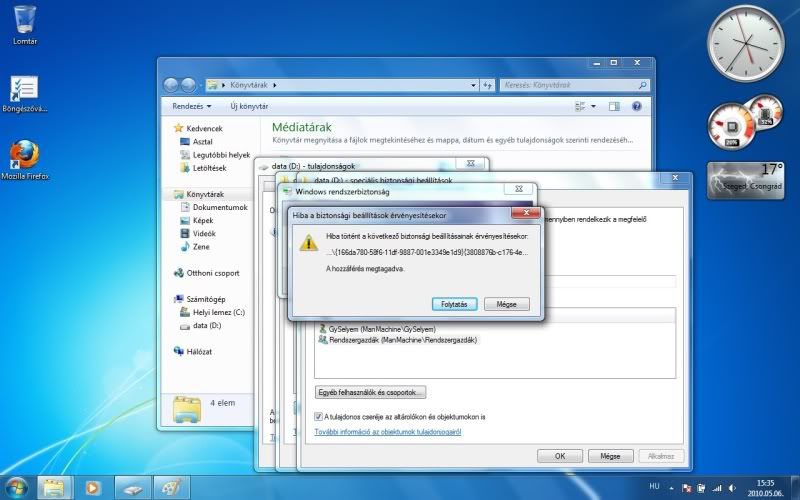Screen dimensions: 800x500
Task: Open the Lomtár recycle bin icon
Action: tap(26, 20)
